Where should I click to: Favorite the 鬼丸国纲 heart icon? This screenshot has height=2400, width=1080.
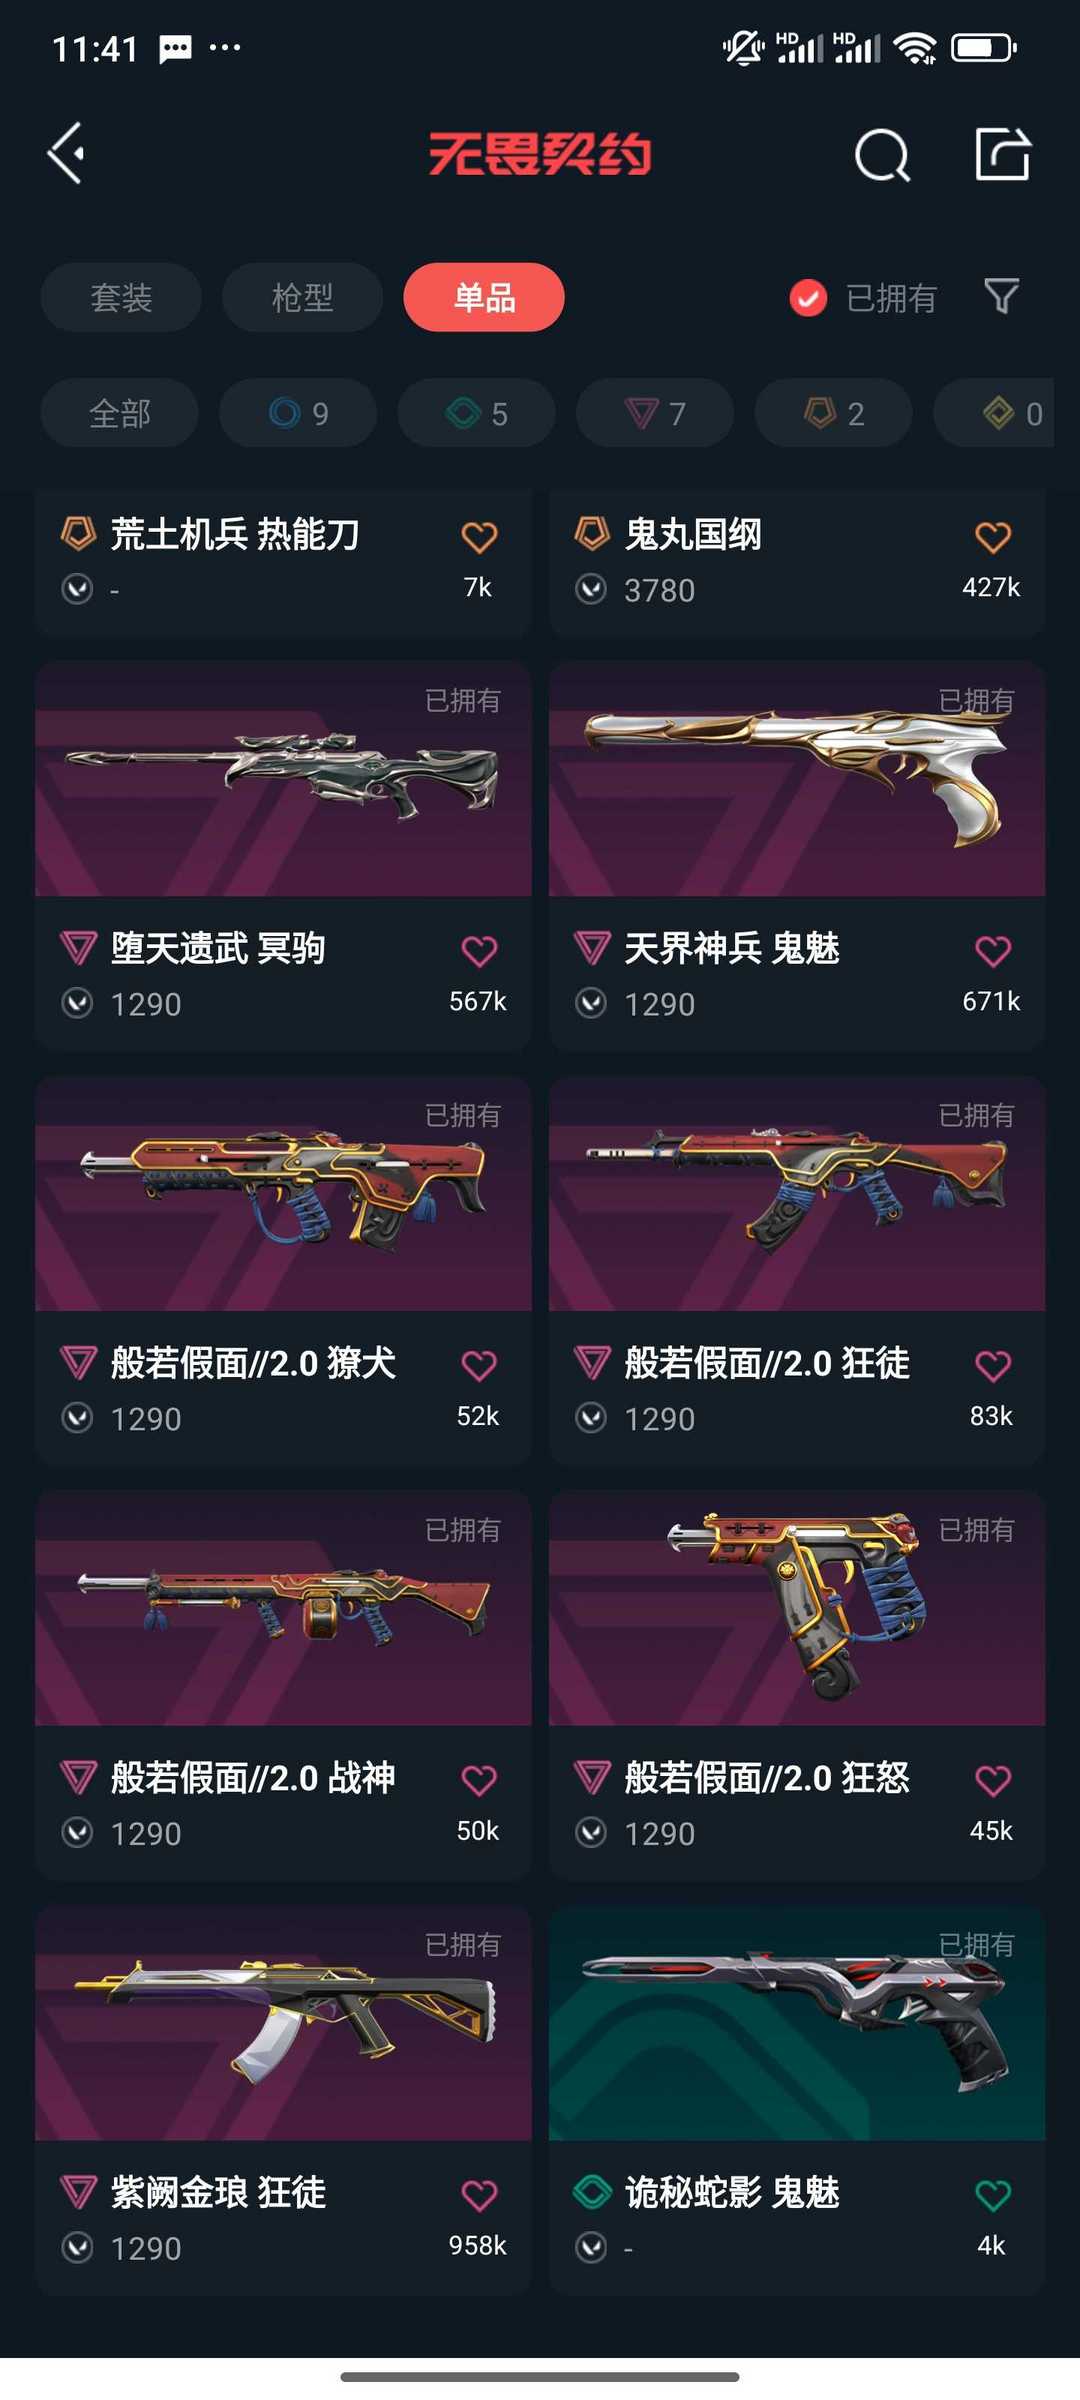(992, 537)
